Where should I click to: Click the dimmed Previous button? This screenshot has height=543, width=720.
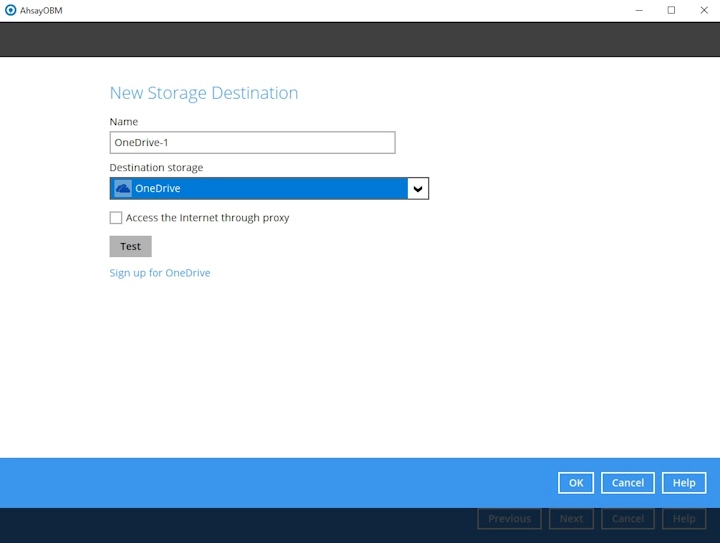pos(509,519)
